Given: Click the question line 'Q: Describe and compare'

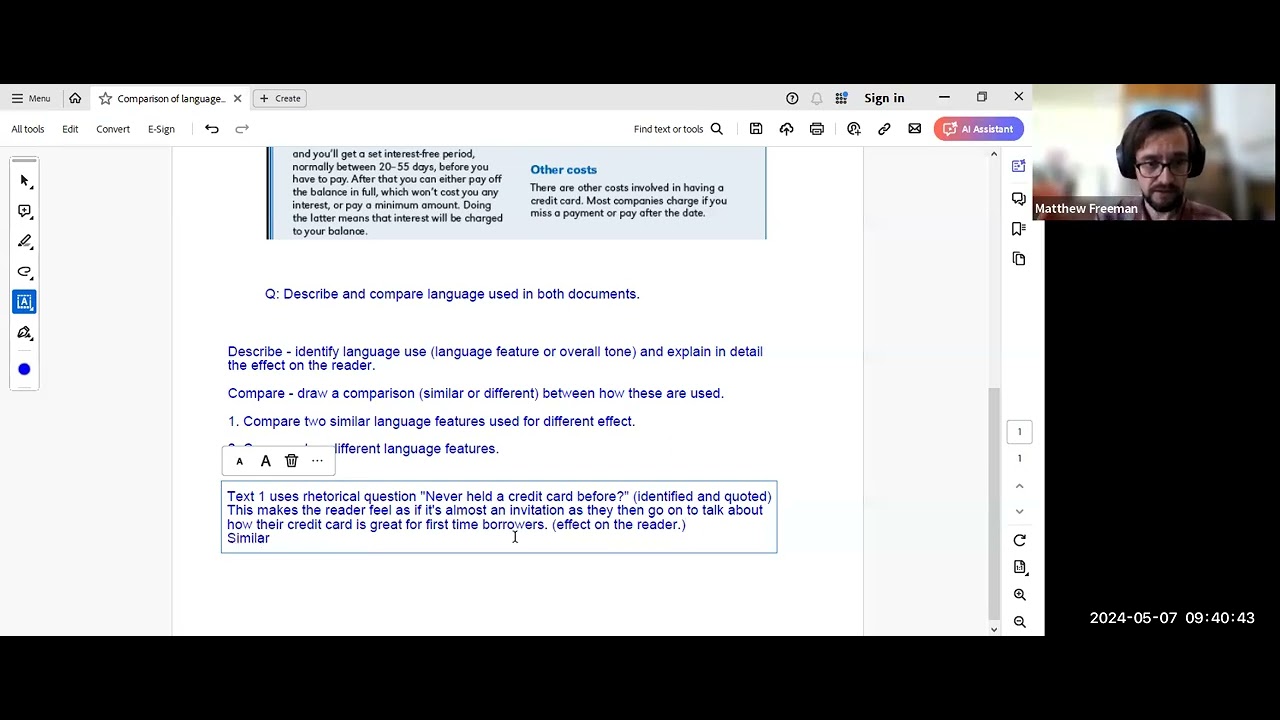Looking at the screenshot, I should (452, 294).
